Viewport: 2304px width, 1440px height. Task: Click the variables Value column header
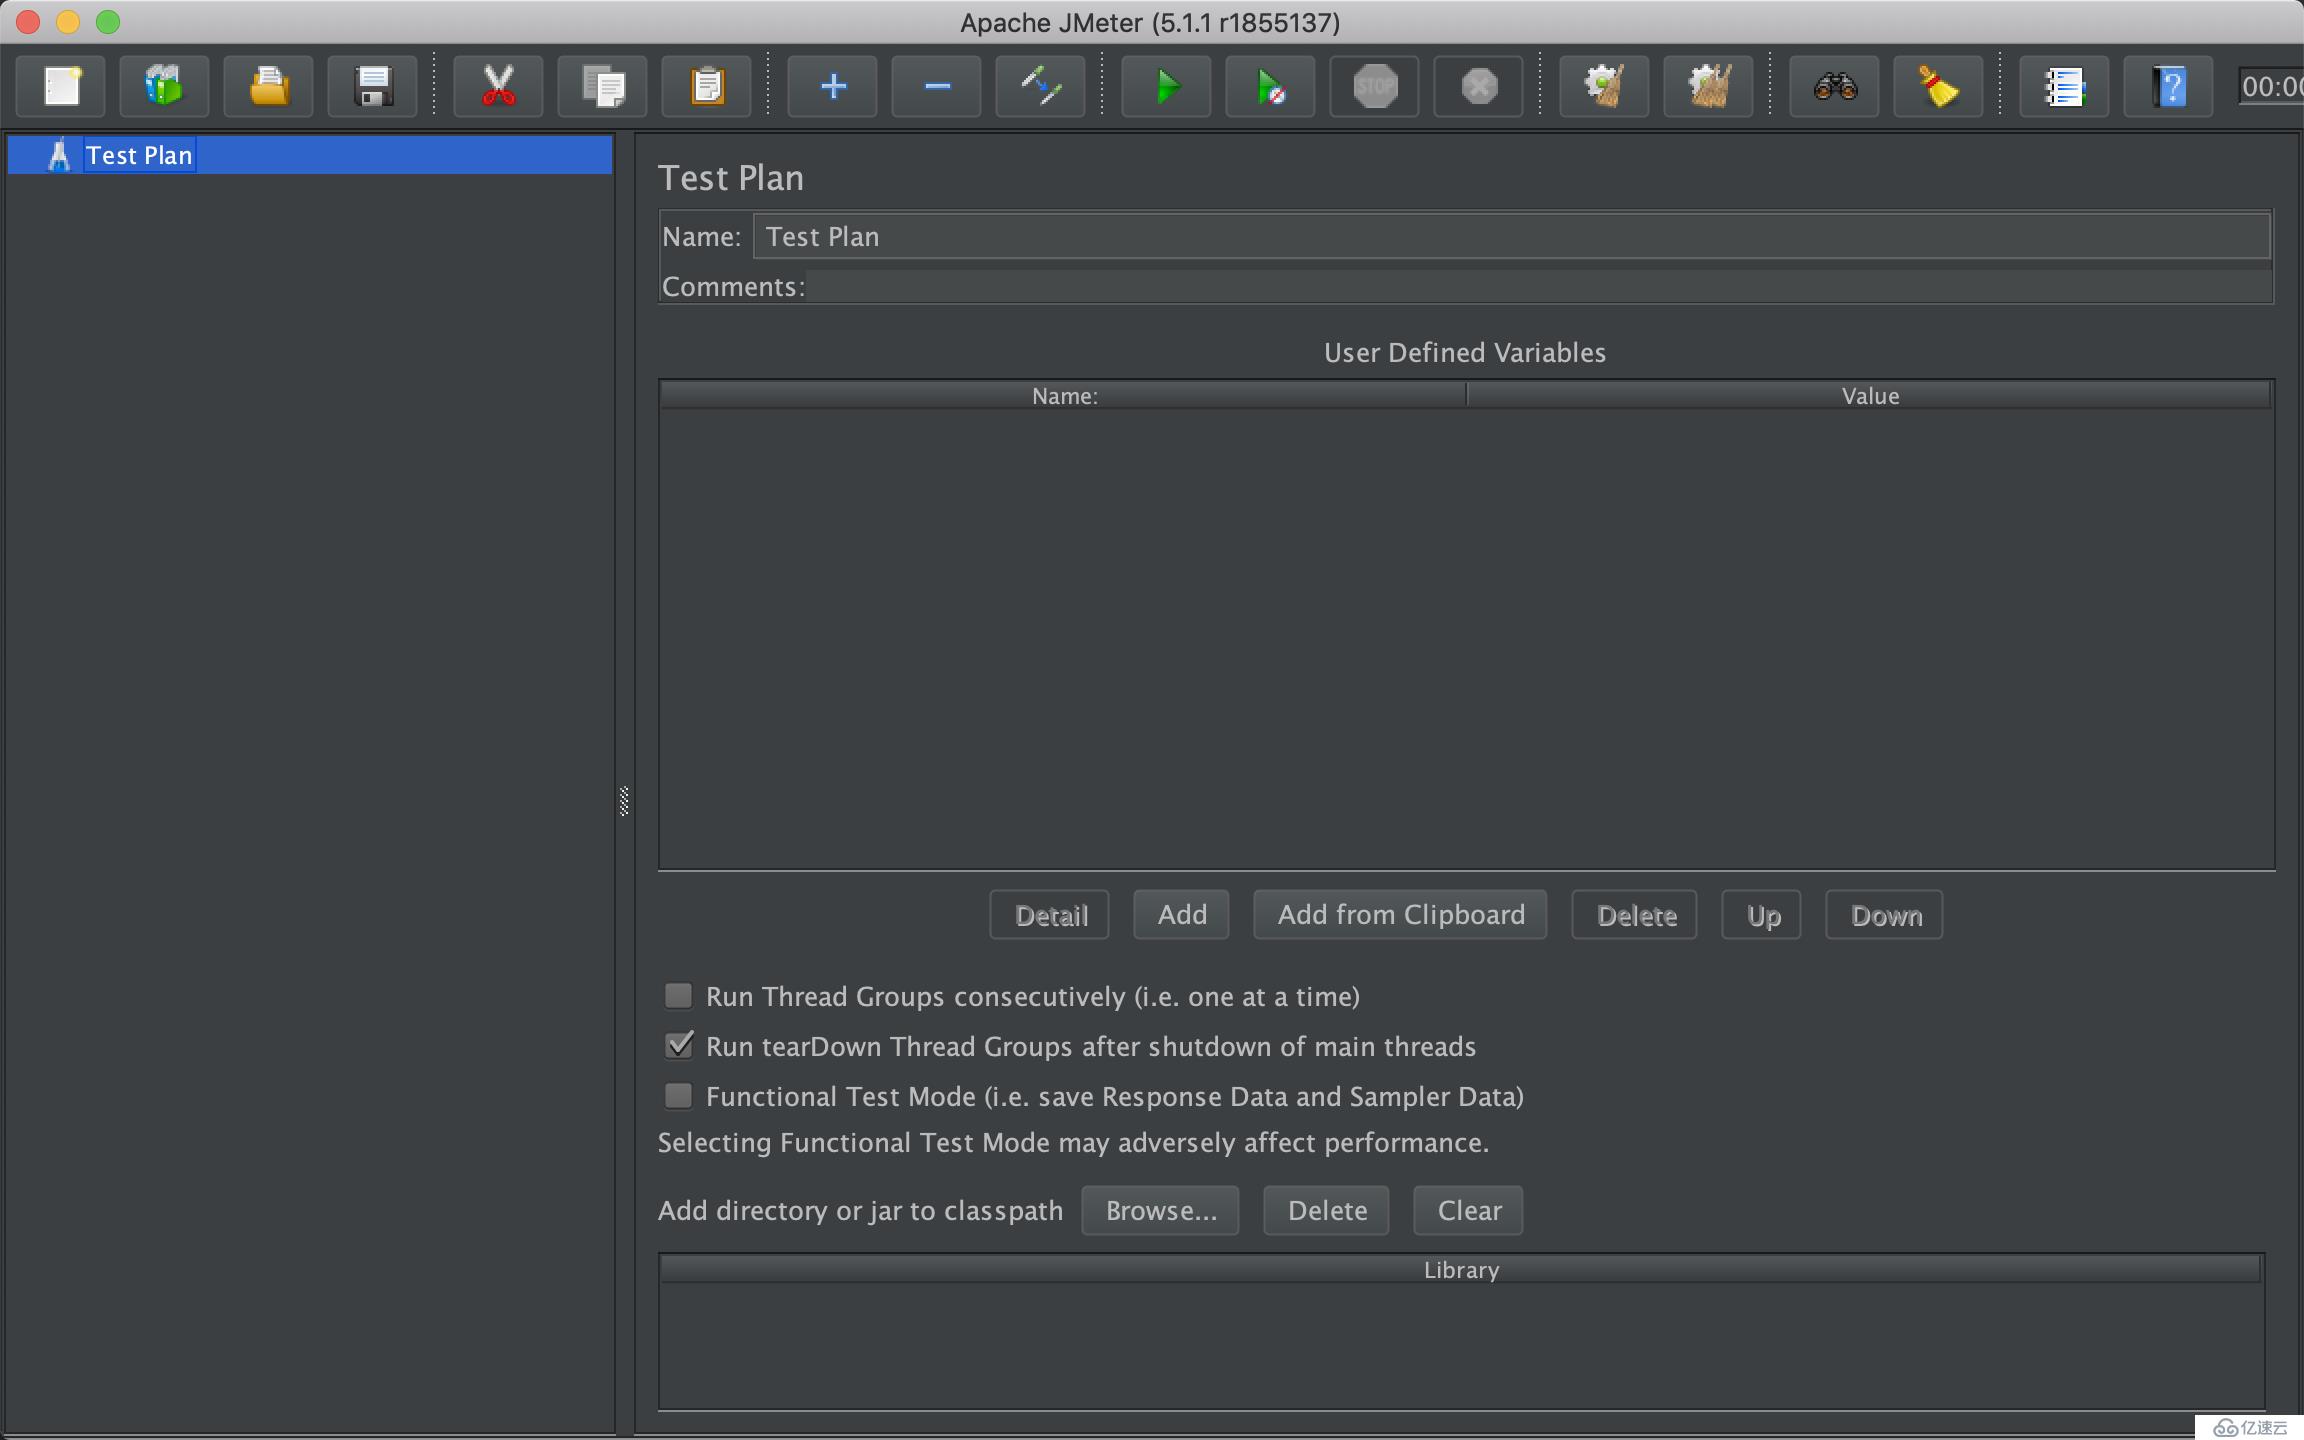1870,396
